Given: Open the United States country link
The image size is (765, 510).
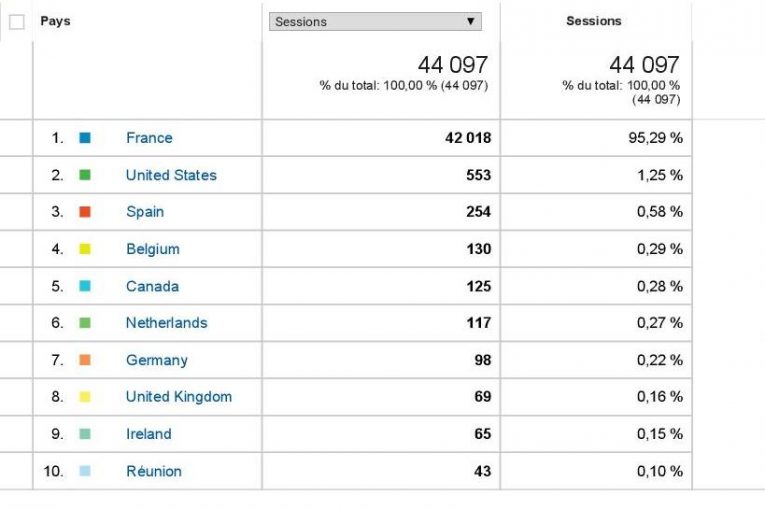Looking at the screenshot, I should [171, 175].
